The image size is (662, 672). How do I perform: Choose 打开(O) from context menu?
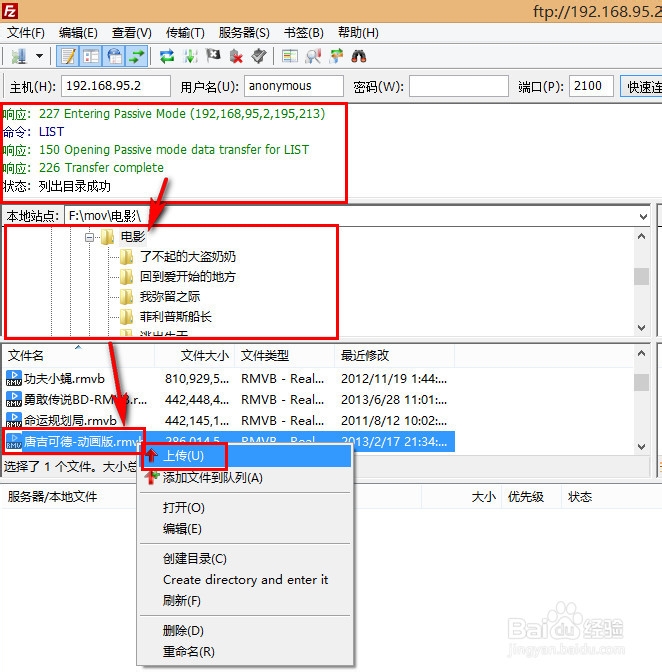click(x=246, y=508)
